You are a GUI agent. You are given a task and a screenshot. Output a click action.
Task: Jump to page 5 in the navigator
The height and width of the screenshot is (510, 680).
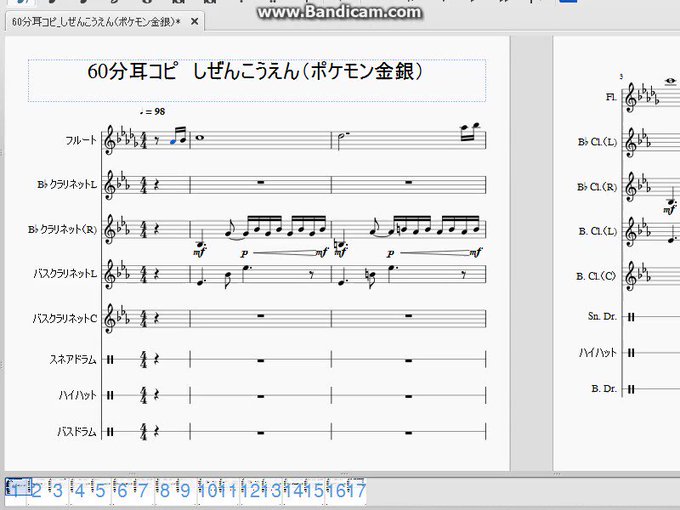[101, 490]
